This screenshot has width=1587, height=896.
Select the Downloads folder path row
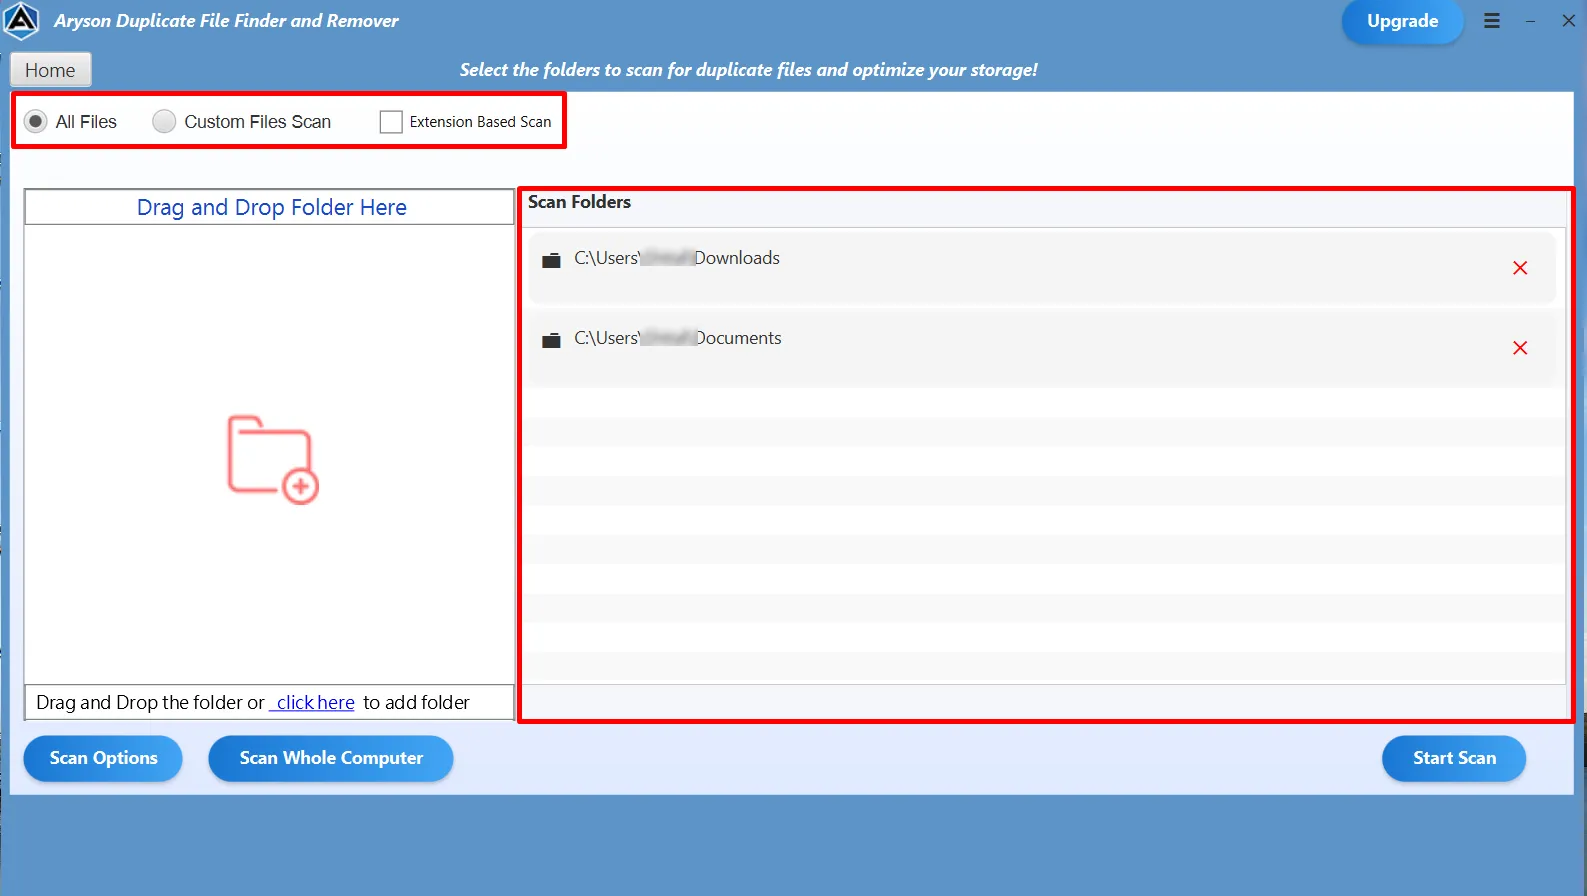[x=1042, y=267]
